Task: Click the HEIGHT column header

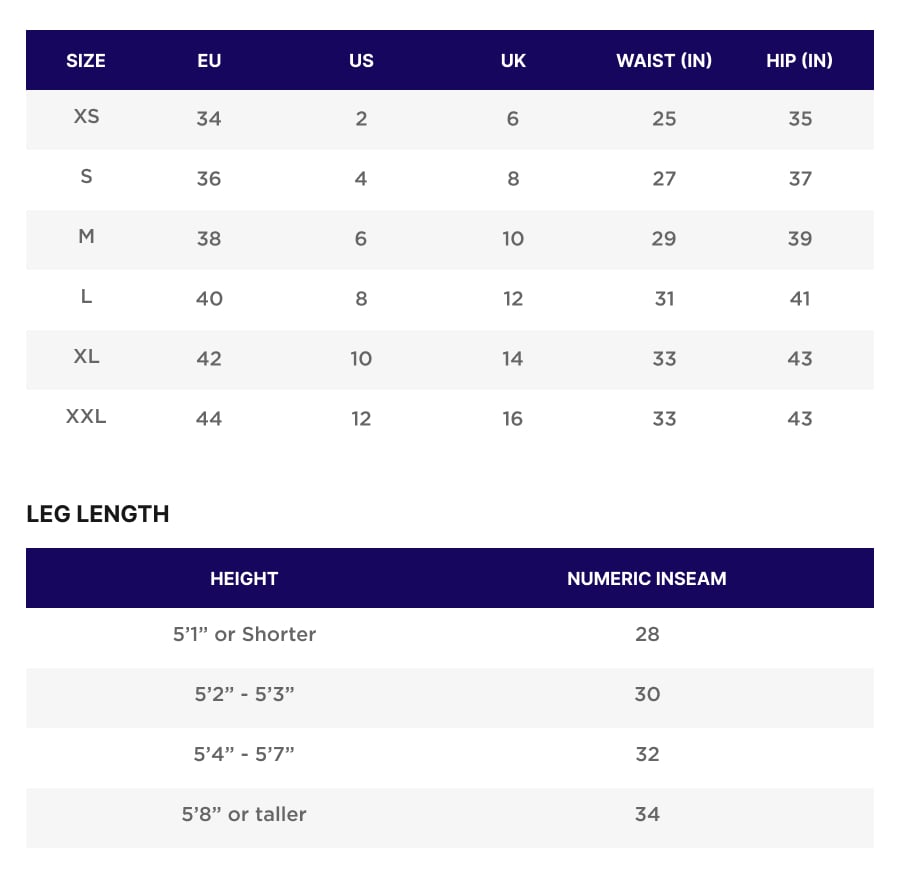Action: [244, 578]
